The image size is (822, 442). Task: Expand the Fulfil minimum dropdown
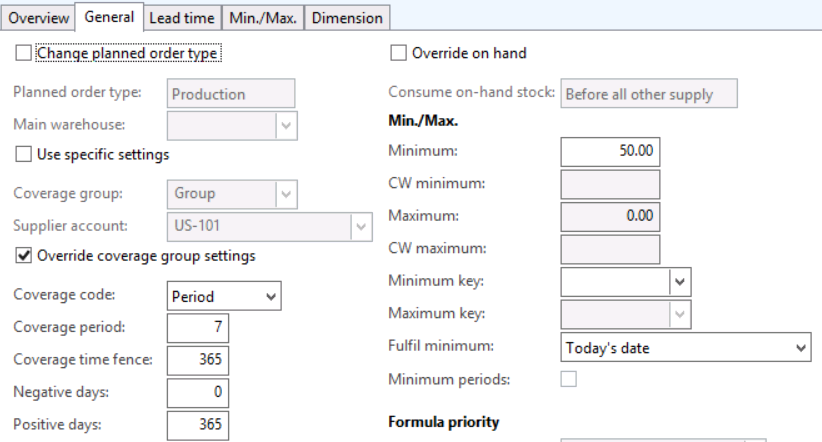point(686,347)
